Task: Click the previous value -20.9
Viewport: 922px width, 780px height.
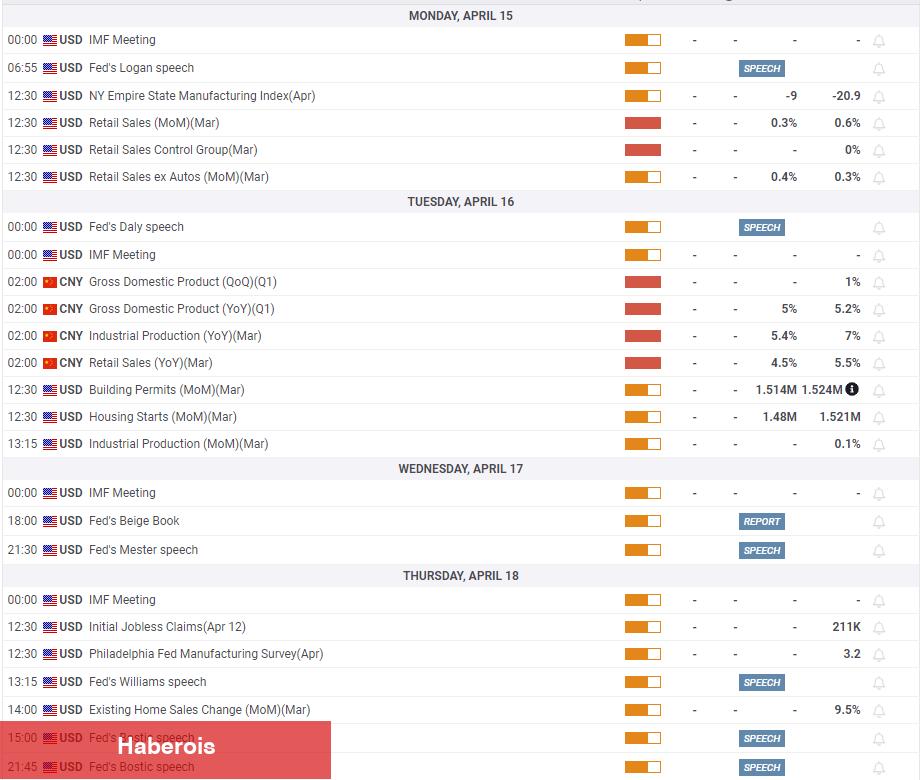Action: (x=846, y=96)
